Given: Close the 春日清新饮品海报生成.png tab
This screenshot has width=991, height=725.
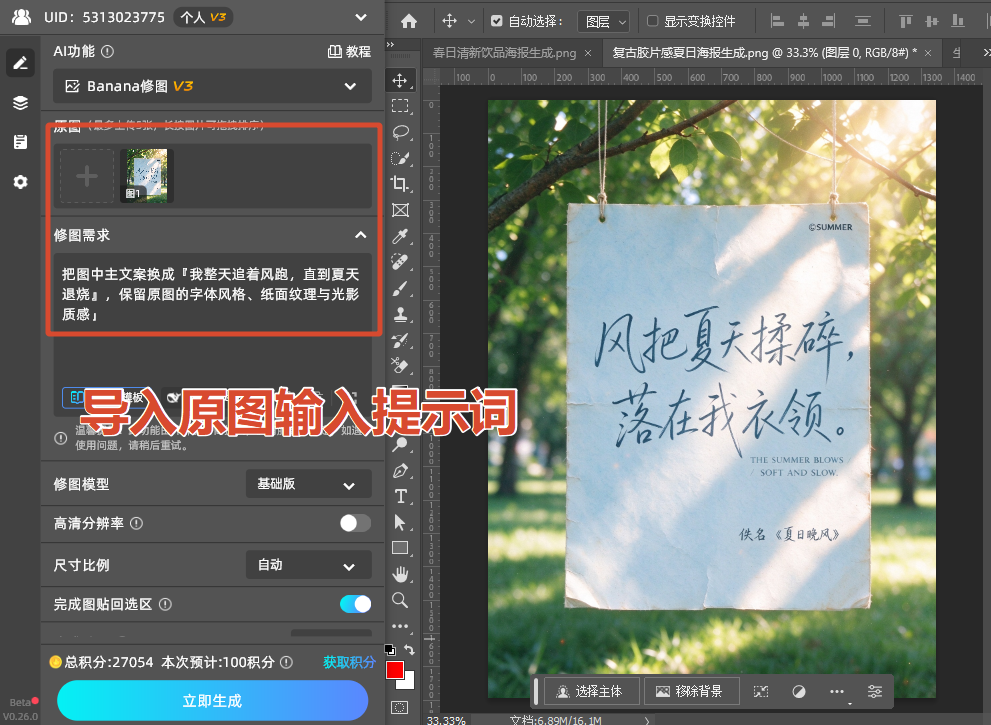Looking at the screenshot, I should pos(588,53).
